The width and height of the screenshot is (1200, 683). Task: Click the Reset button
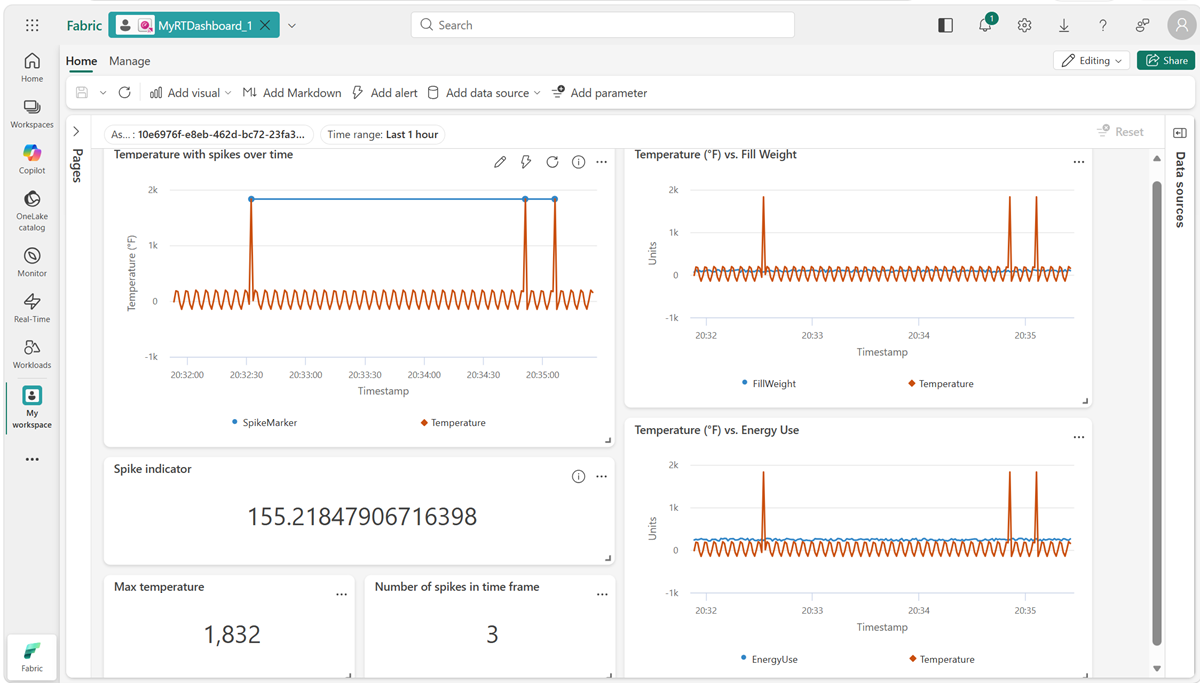point(1120,132)
